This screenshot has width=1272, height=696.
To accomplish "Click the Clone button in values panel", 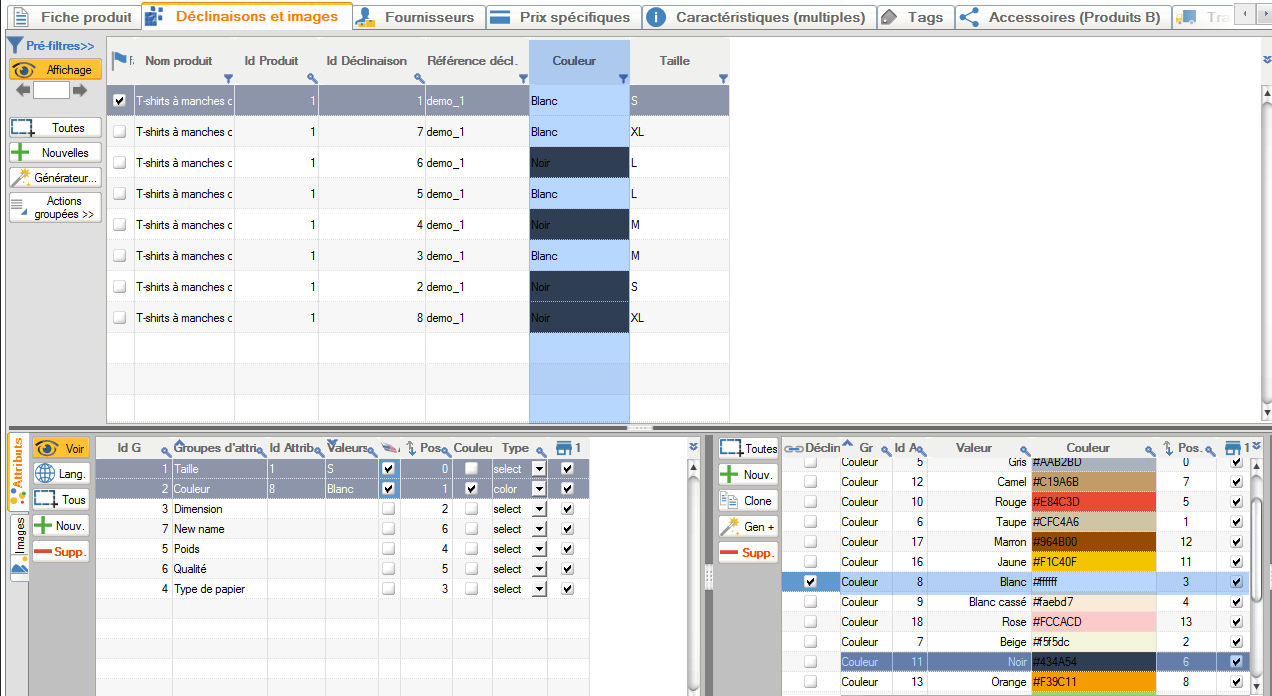I will pyautogui.click(x=748, y=501).
